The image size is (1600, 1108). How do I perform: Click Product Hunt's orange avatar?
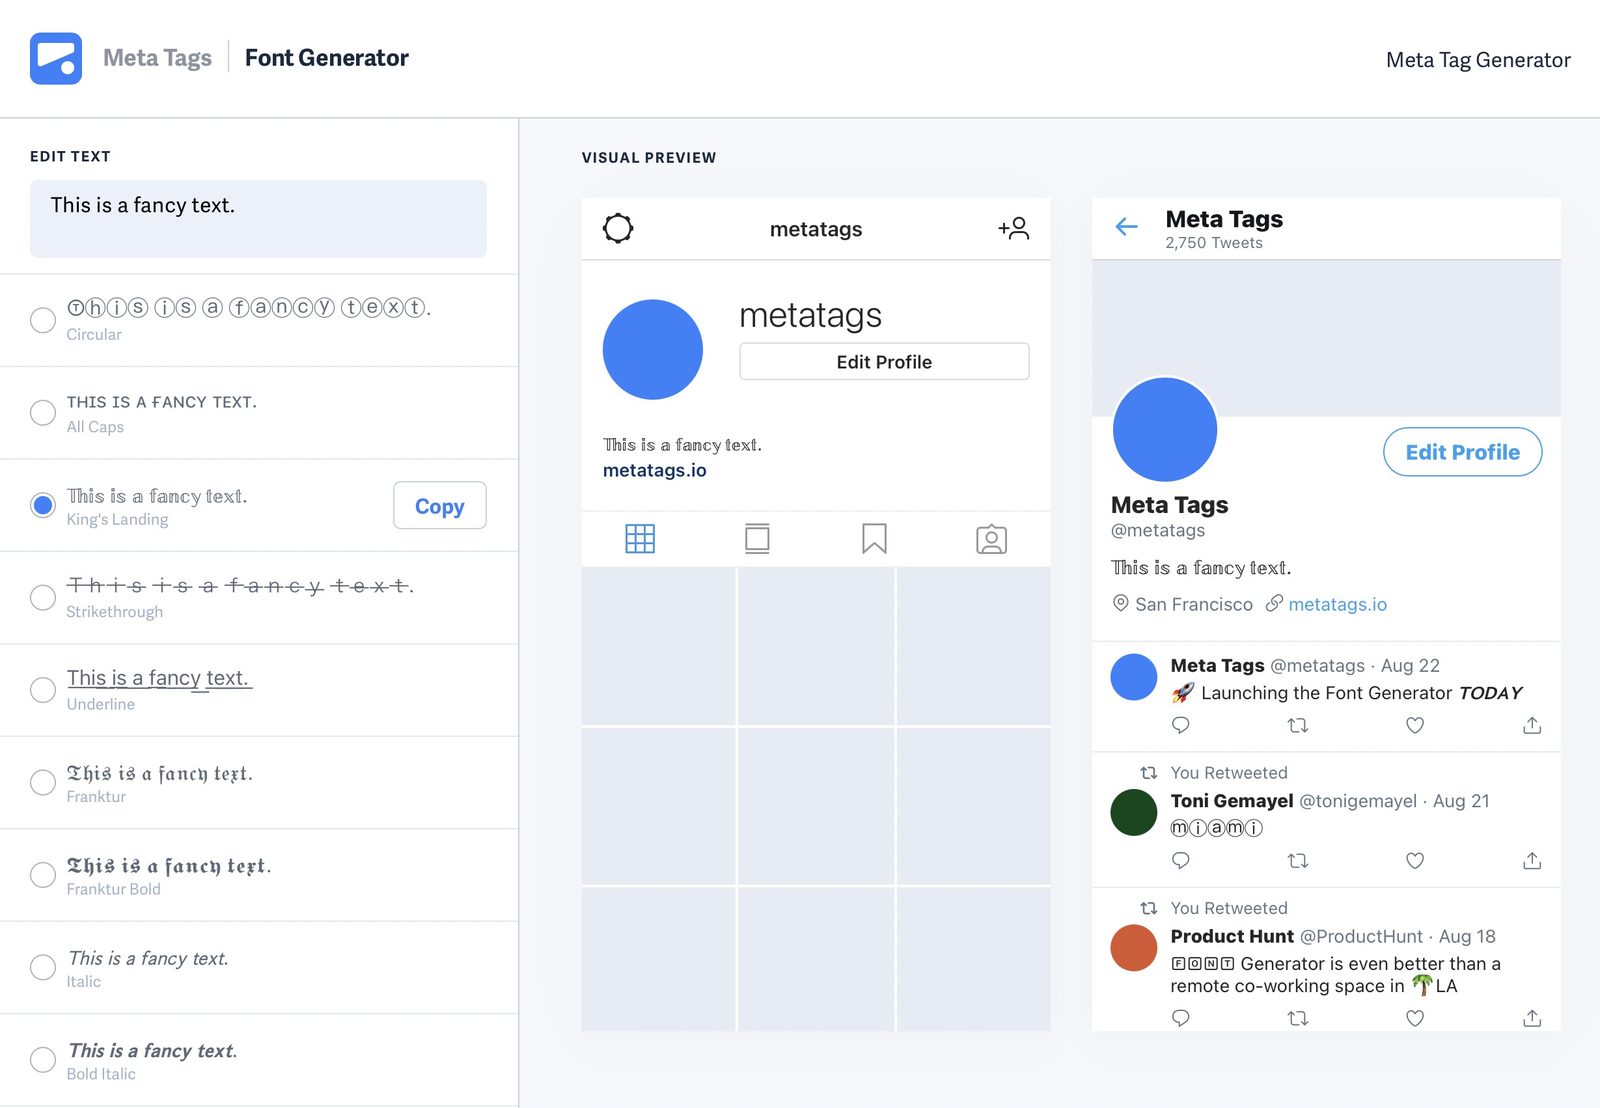(x=1134, y=947)
